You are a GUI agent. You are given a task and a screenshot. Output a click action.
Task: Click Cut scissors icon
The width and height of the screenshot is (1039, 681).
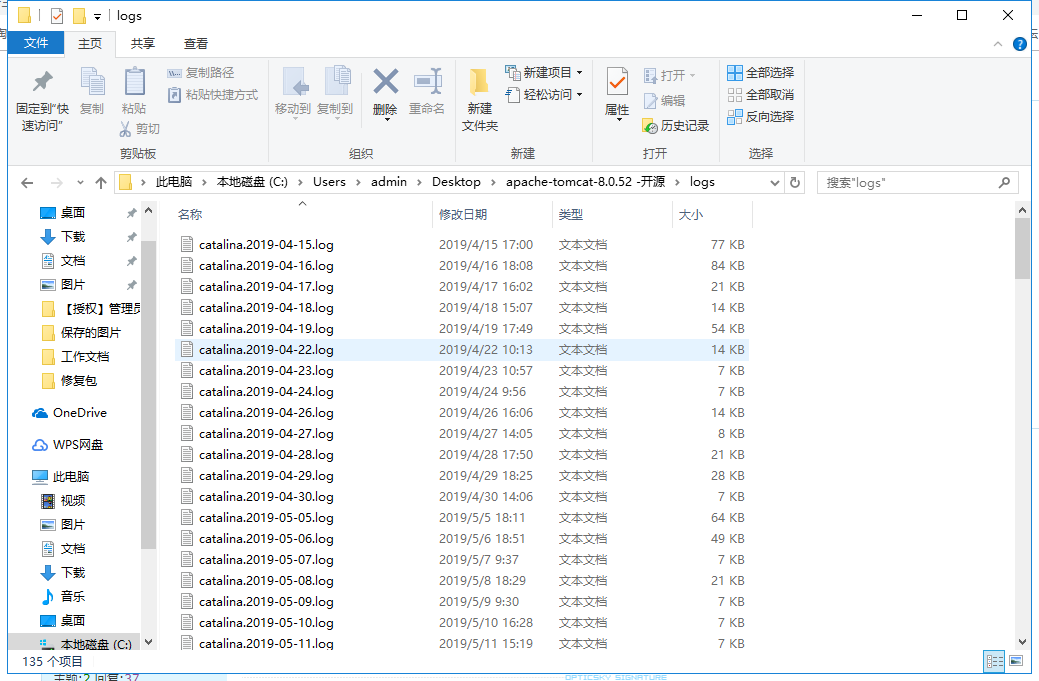[125, 129]
